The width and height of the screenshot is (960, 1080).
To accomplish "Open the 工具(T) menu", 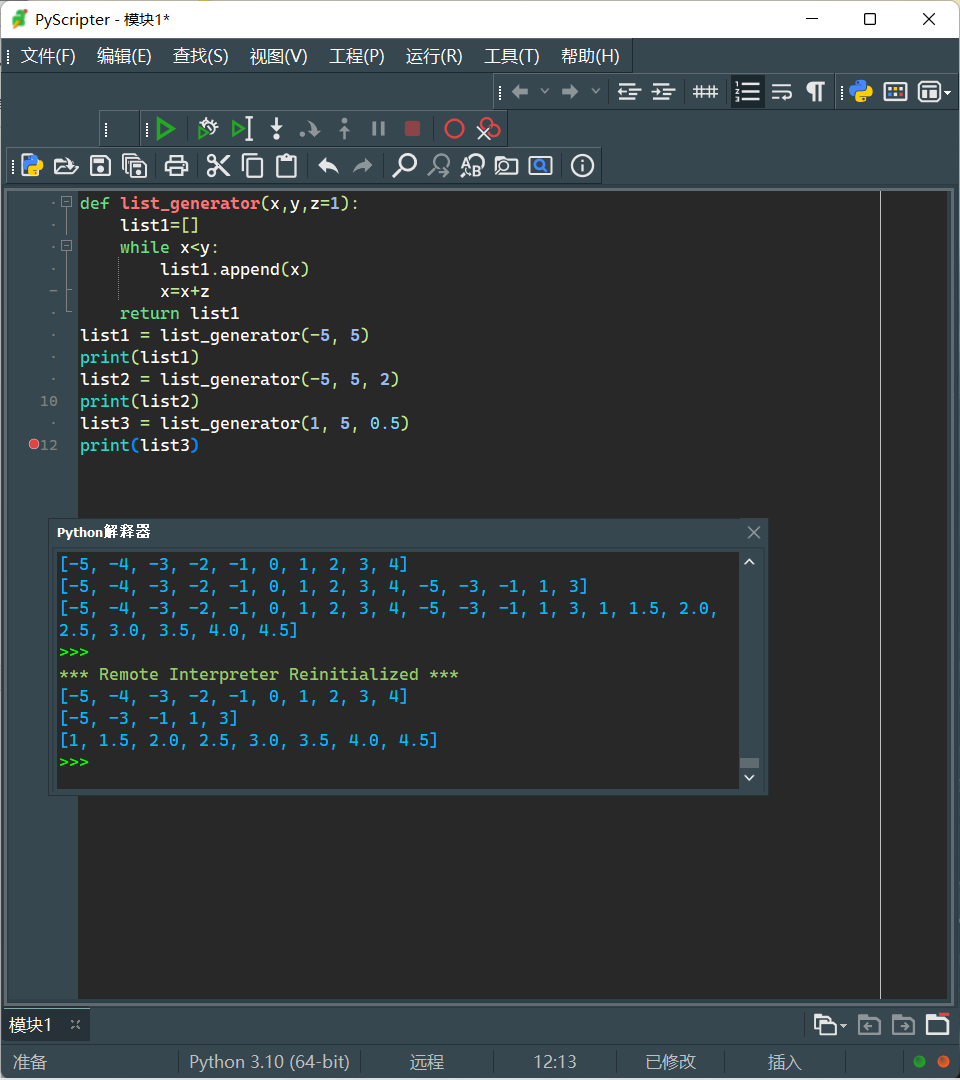I will coord(511,57).
